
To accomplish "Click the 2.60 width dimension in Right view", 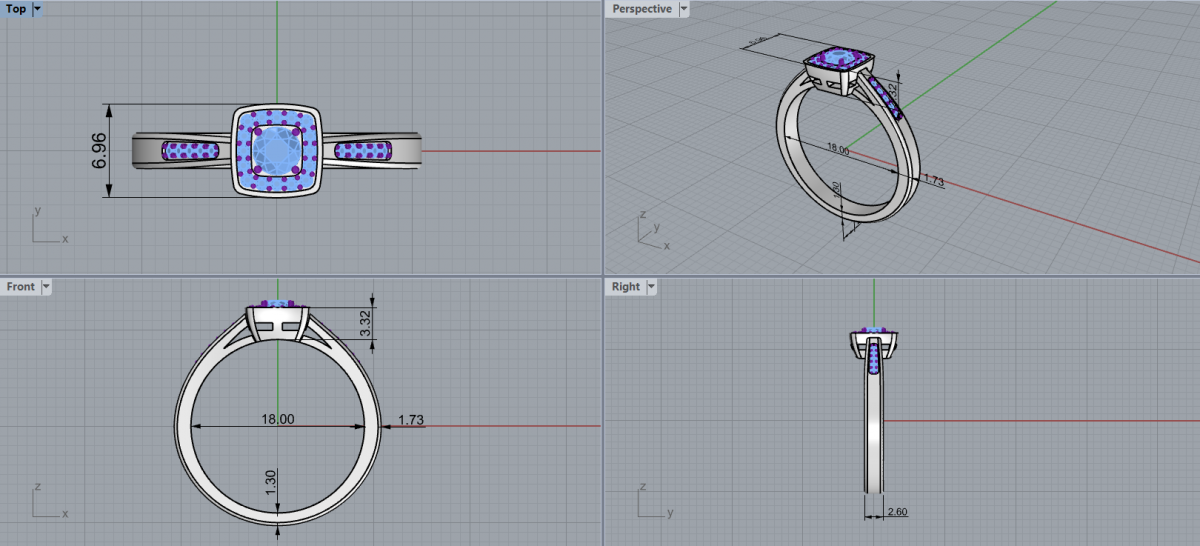I will click(895, 512).
